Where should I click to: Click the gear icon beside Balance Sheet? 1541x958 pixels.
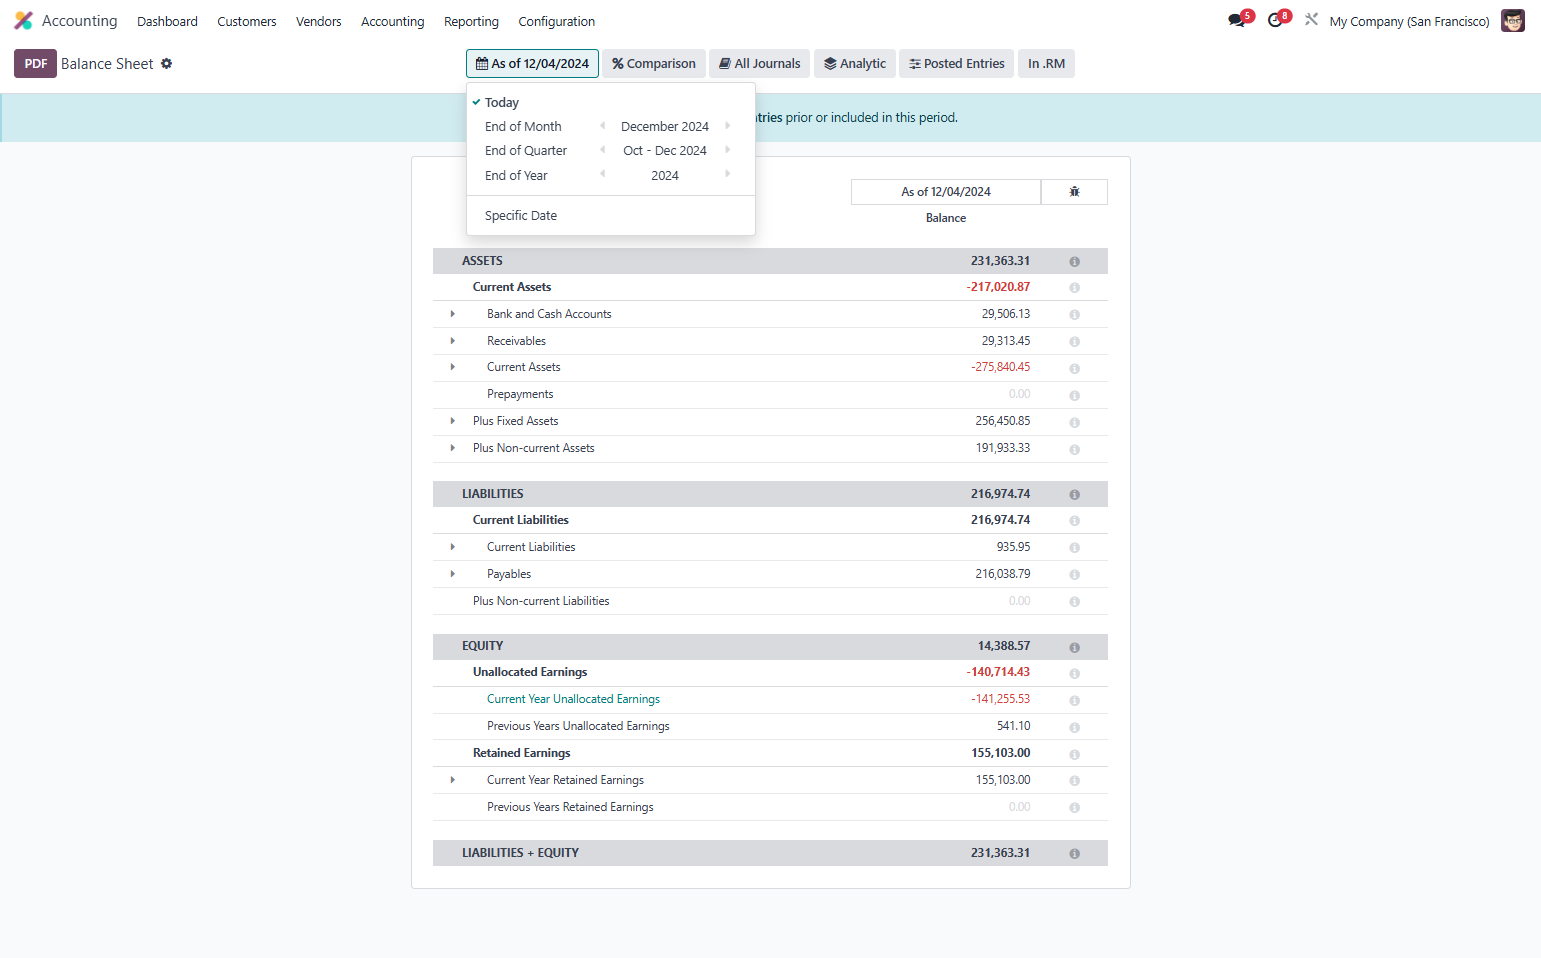click(x=167, y=63)
